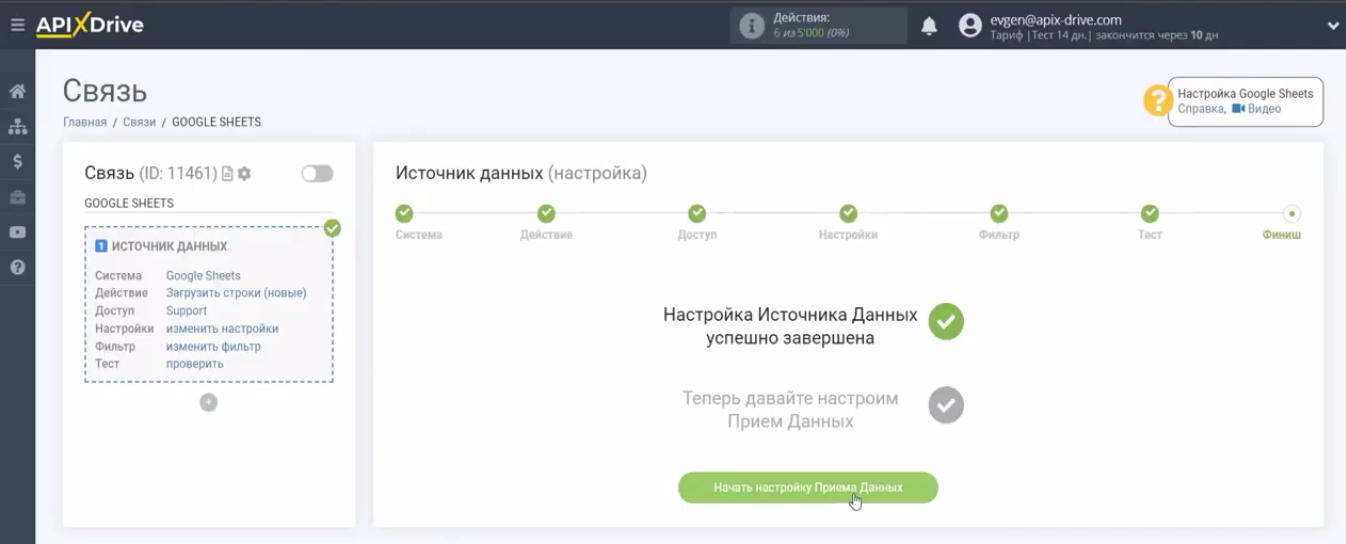Viewport: 1346px width, 544px height.
Task: Click the ИСТОЧНИК ДАННЫХ block header
Action: coord(169,246)
